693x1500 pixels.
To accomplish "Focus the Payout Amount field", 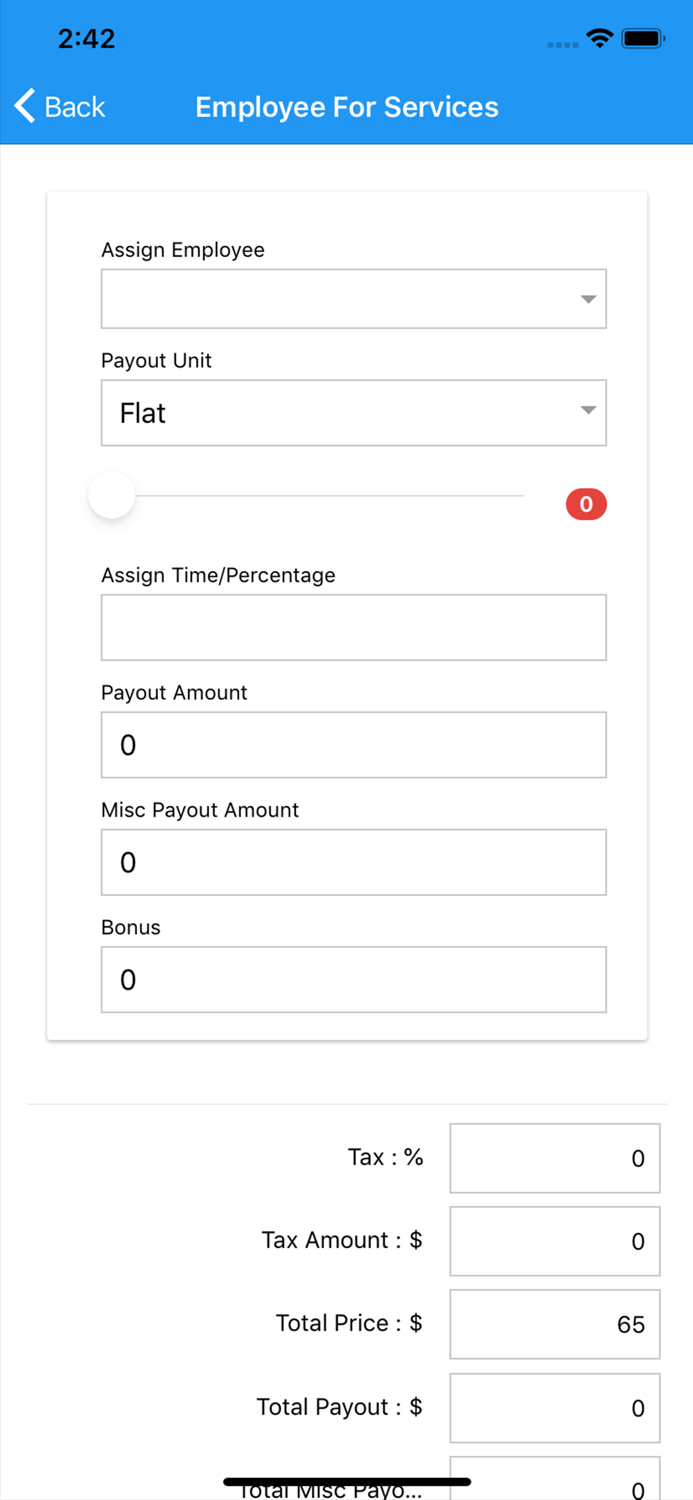I will coord(353,745).
